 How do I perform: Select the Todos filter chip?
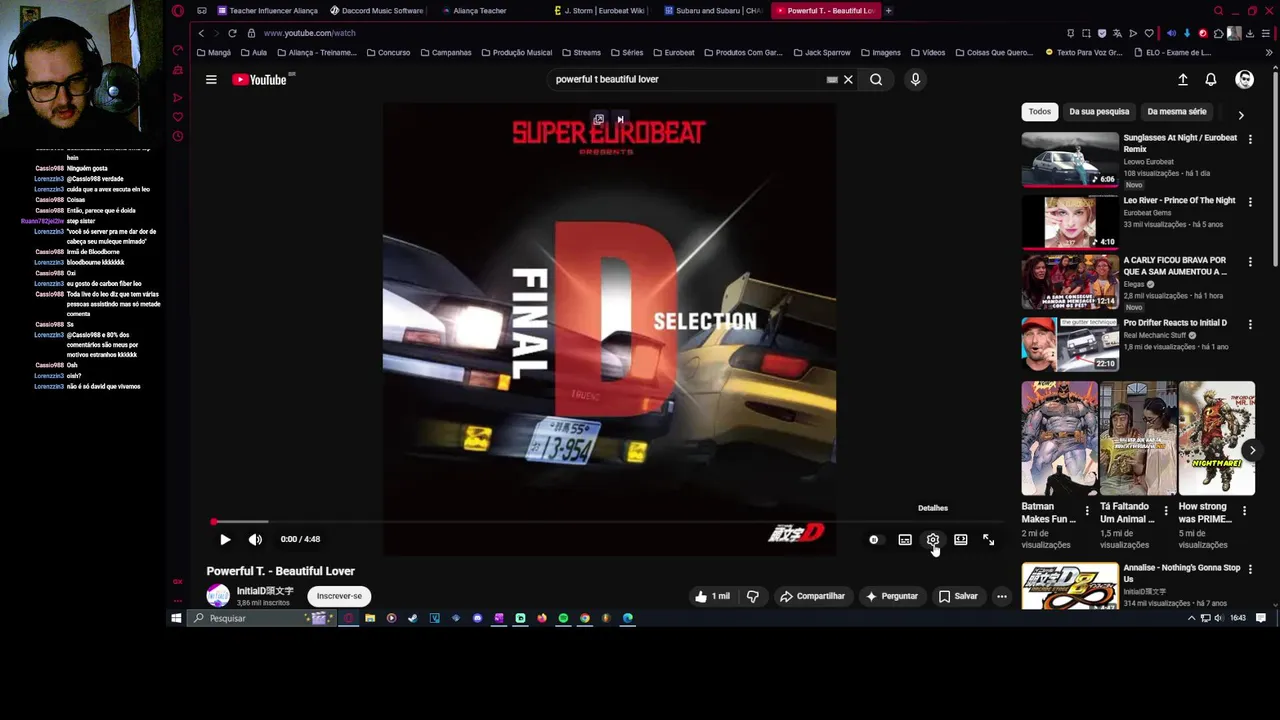(1040, 112)
